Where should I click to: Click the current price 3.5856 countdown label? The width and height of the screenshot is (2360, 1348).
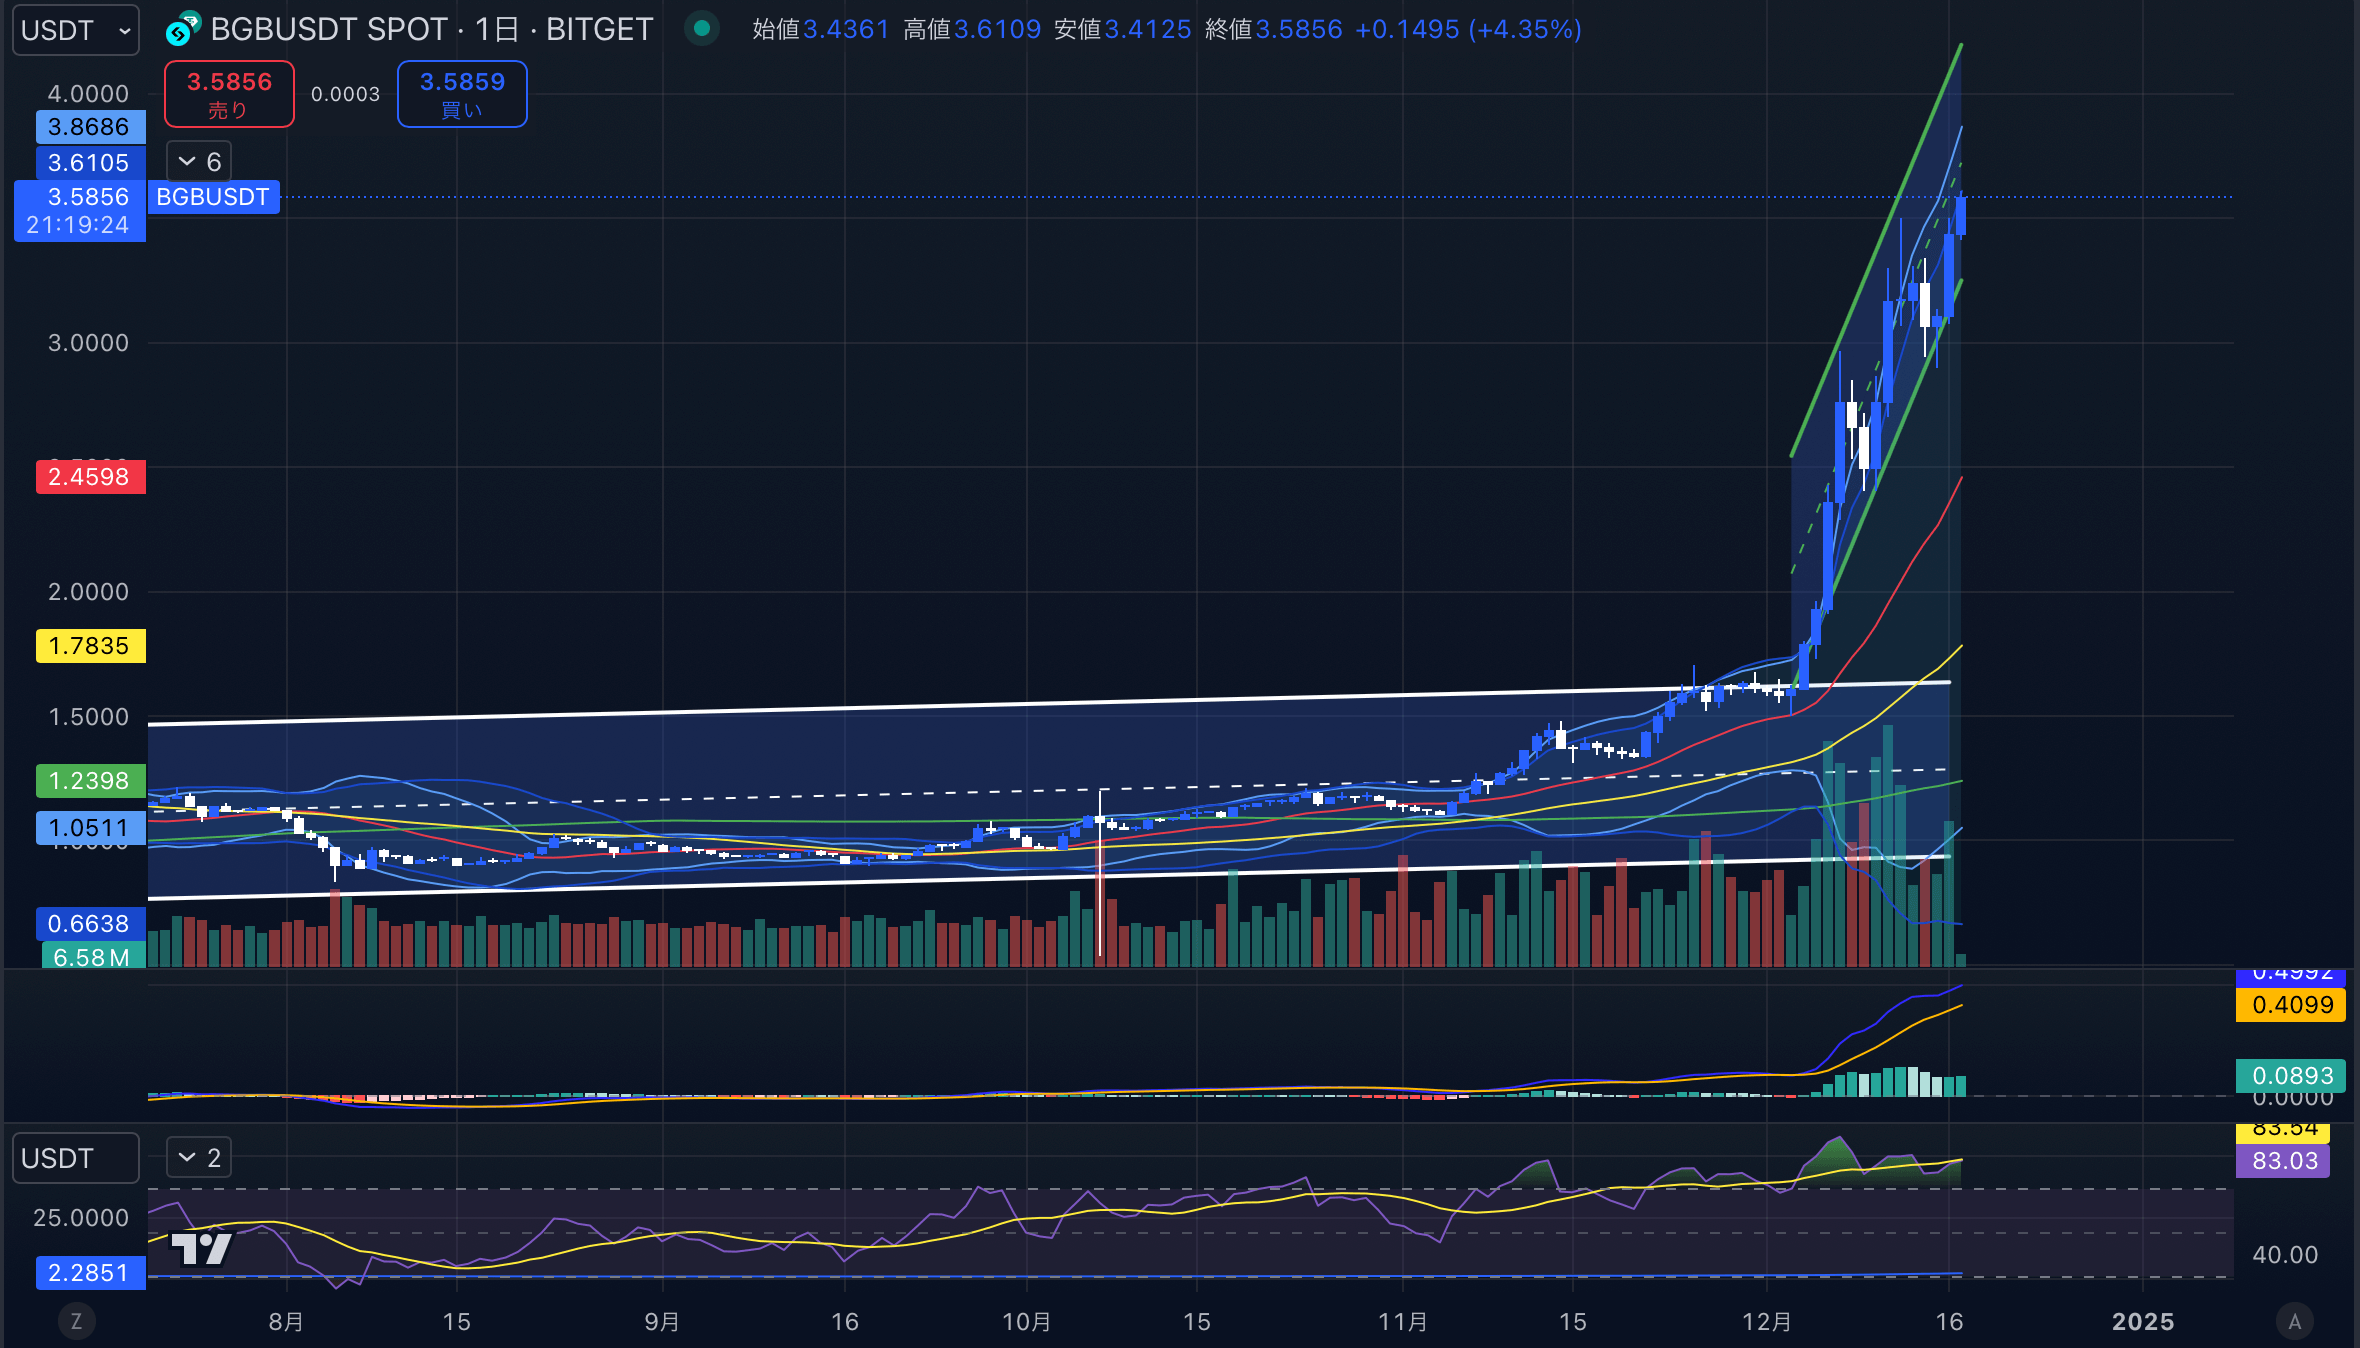pos(80,211)
